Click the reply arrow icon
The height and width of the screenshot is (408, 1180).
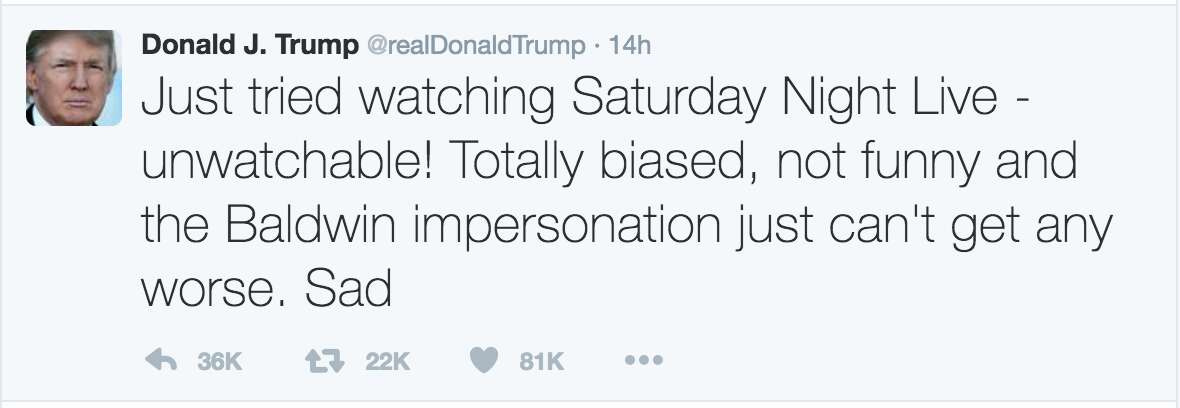[x=162, y=361]
